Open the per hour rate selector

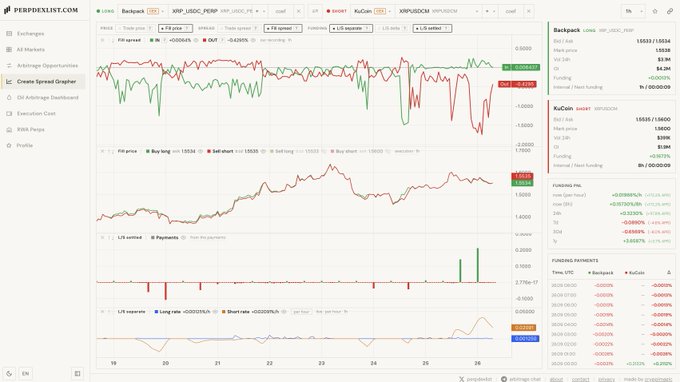pyautogui.click(x=301, y=312)
